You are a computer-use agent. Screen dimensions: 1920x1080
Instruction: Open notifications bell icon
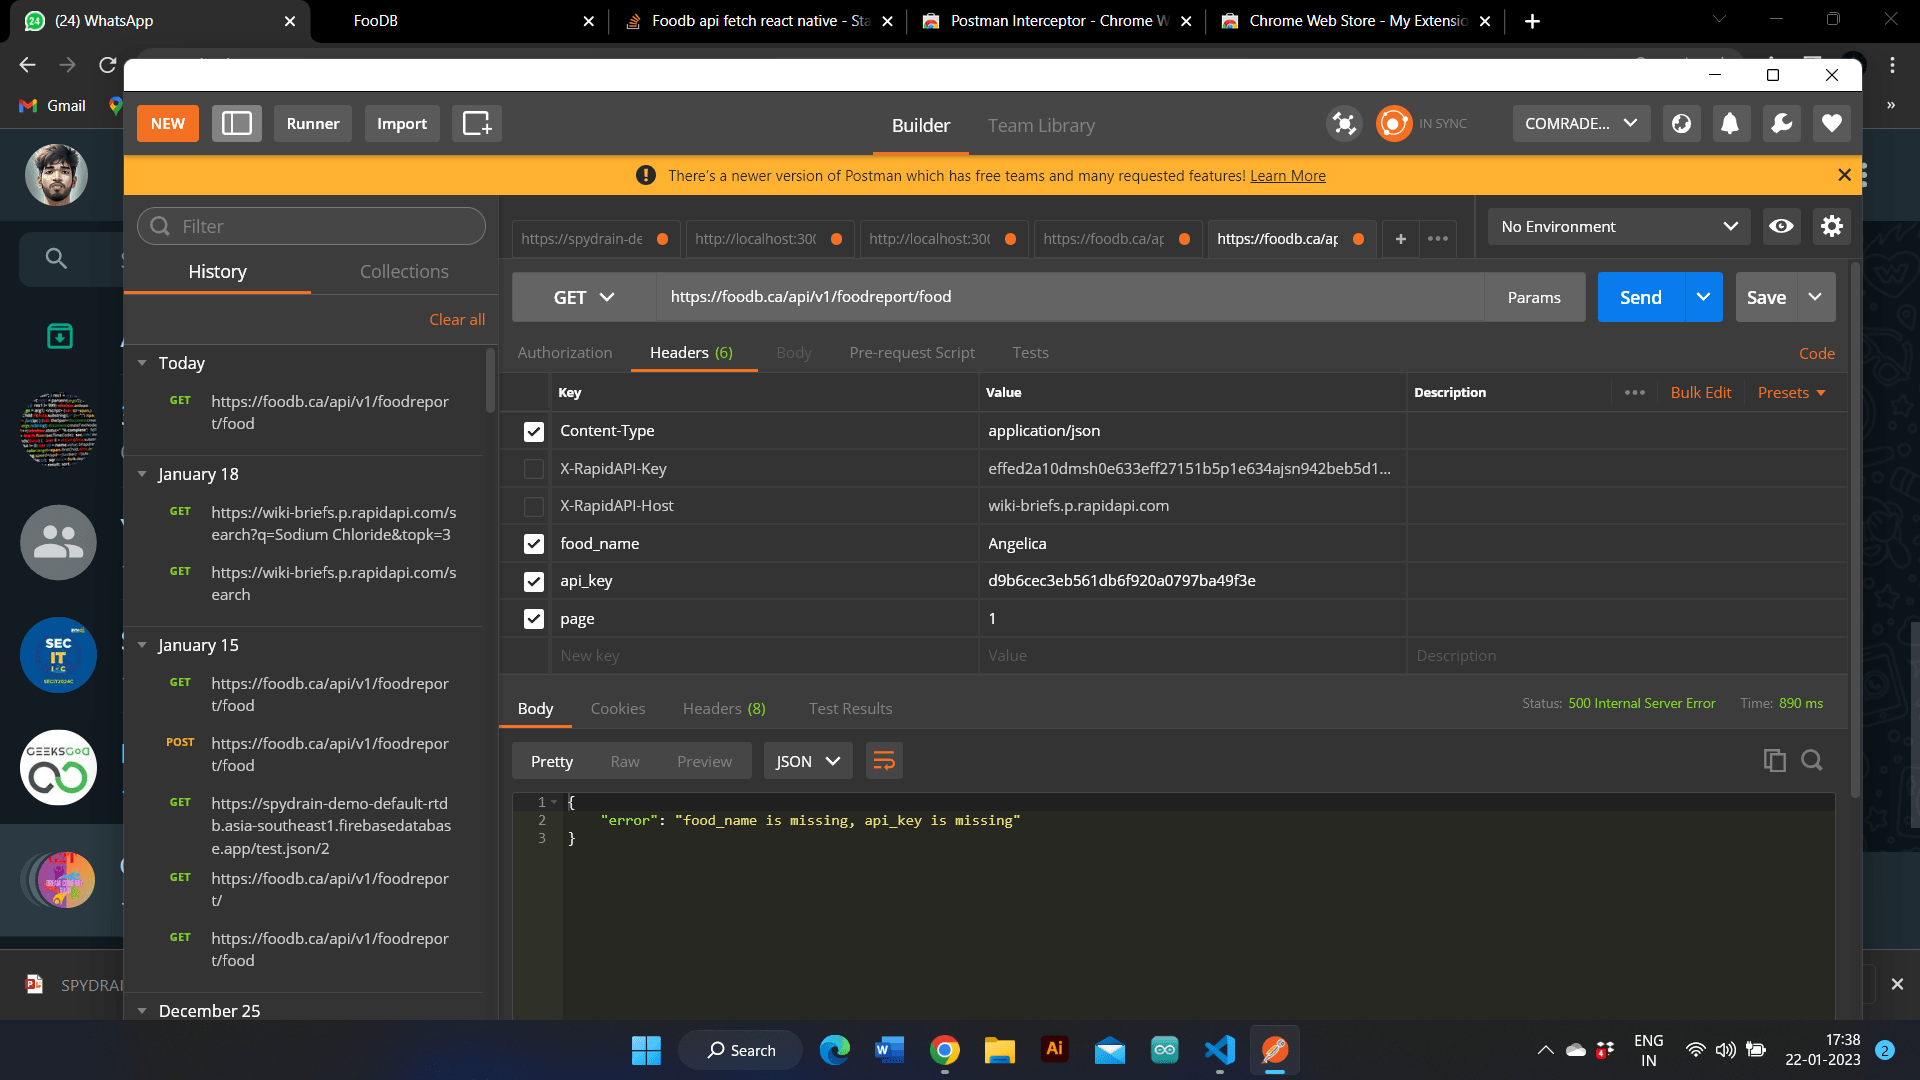click(x=1729, y=124)
